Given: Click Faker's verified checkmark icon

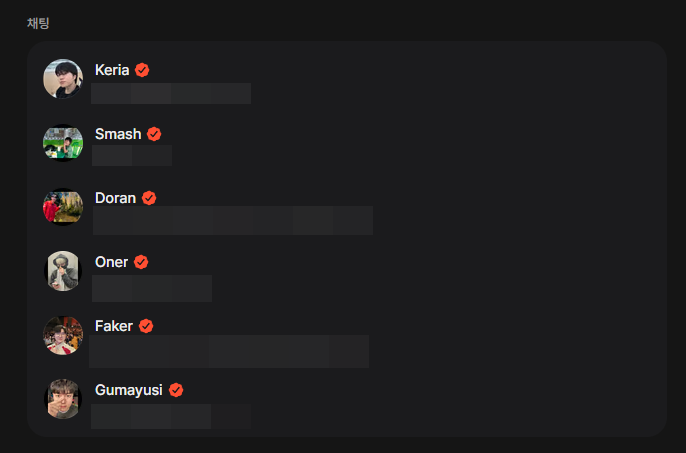Looking at the screenshot, I should point(146,326).
